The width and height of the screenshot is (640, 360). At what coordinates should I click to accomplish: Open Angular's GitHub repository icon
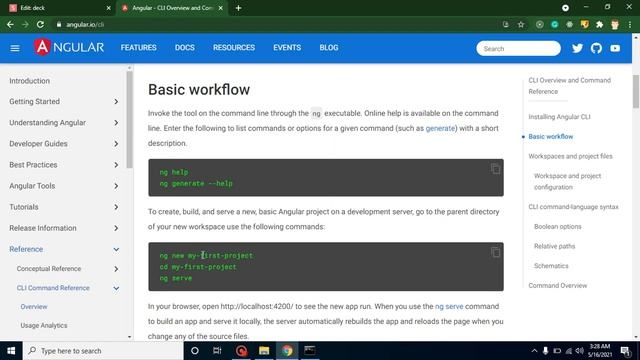[x=596, y=48]
